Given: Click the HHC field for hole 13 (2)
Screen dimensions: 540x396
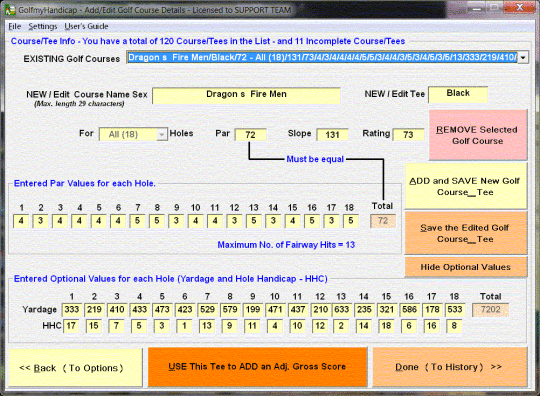Looking at the screenshot, I should [x=341, y=326].
